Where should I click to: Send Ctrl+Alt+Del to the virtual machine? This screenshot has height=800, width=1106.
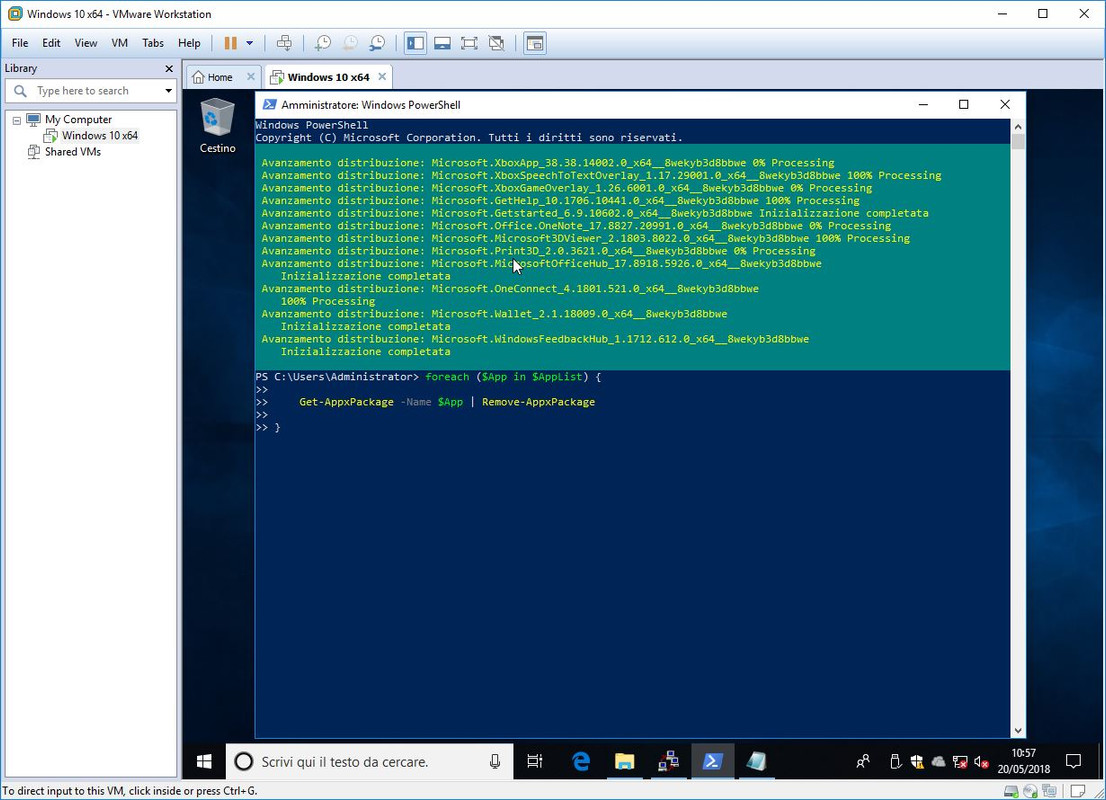(284, 43)
